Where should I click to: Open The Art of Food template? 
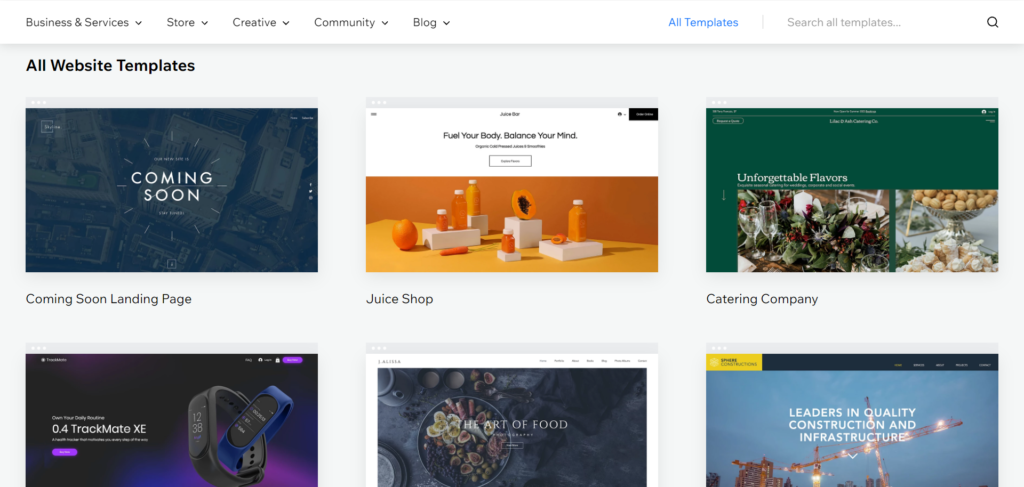512,422
